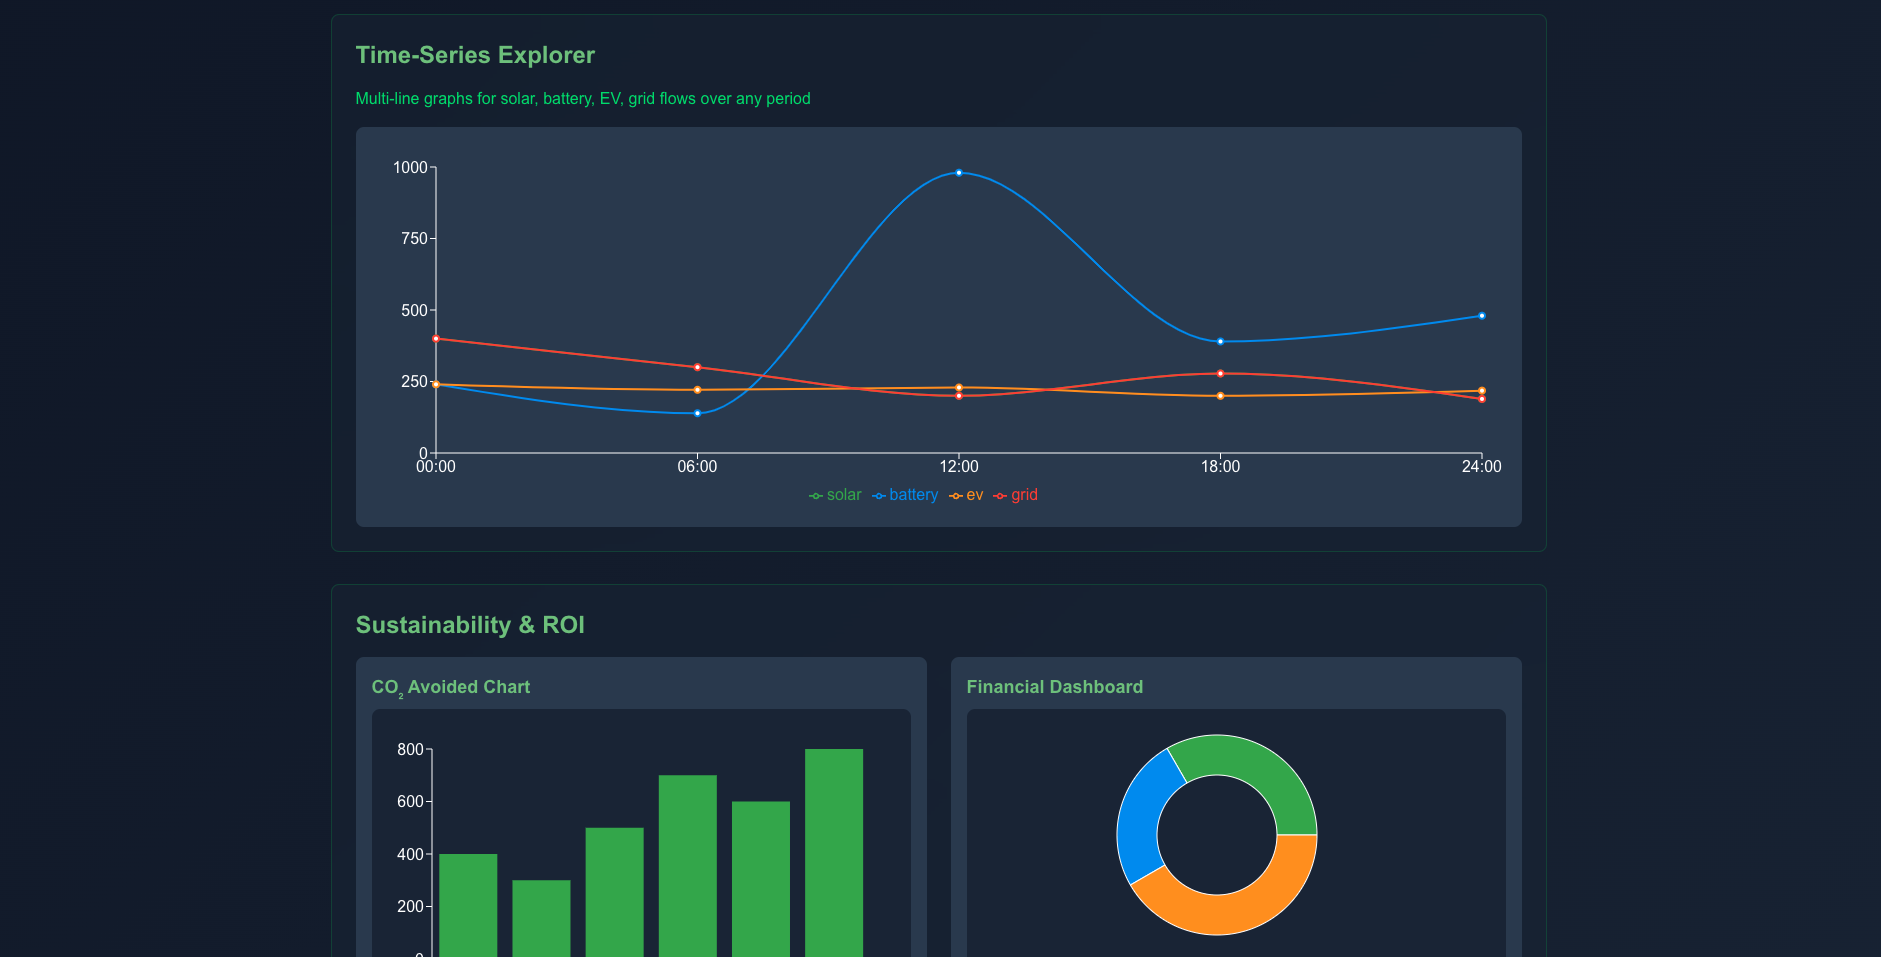Select the first data point on the grid line
The image size is (1881, 957).
click(x=436, y=338)
